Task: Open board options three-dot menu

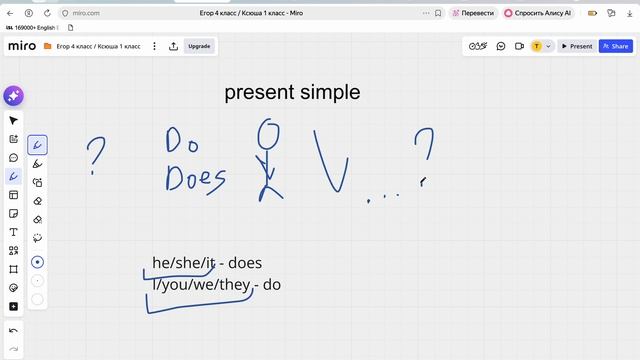Action: pyautogui.click(x=154, y=46)
